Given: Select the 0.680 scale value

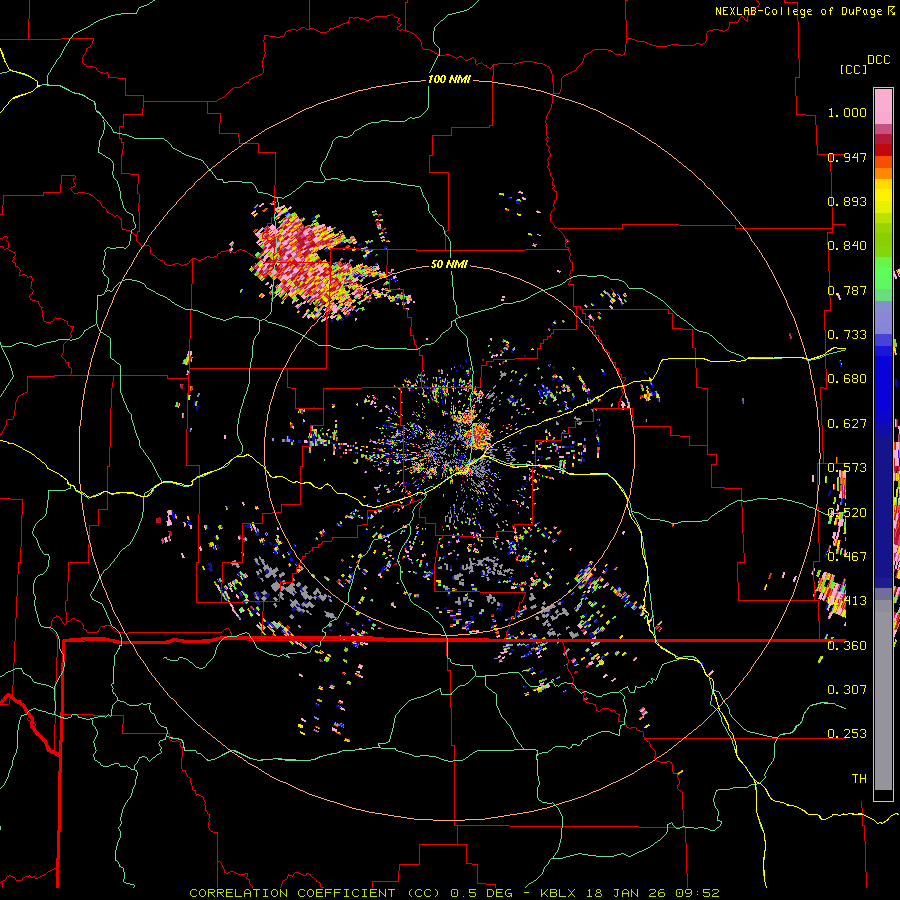Looking at the screenshot, I should coord(847,379).
